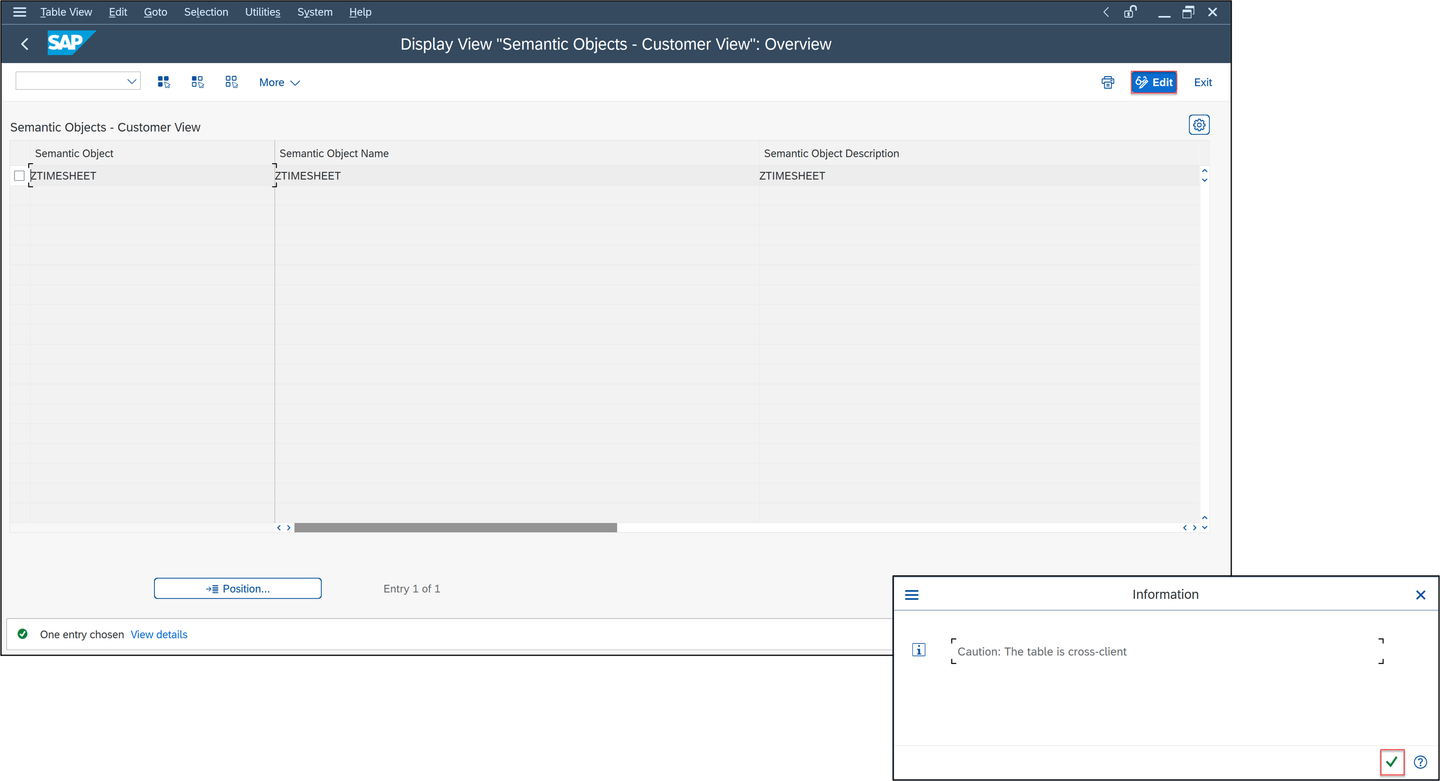This screenshot has height=781, width=1440.
Task: Open the Edit menu in the menu bar
Action: tap(118, 12)
